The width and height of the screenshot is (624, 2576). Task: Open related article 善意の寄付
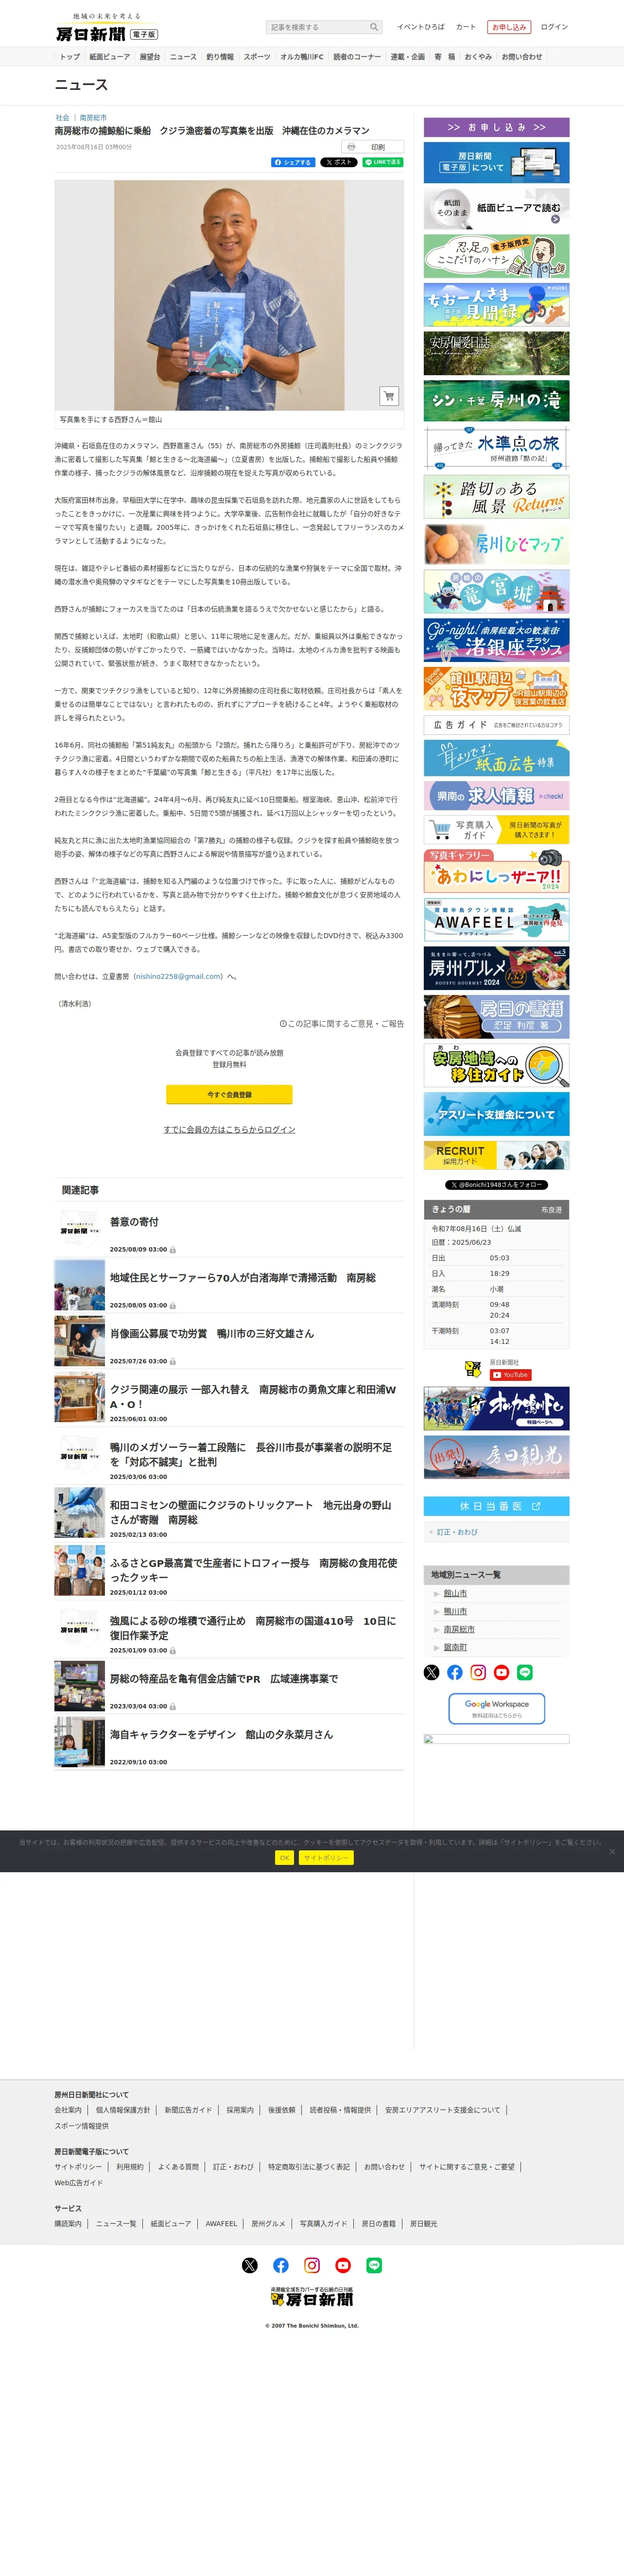coord(134,1222)
